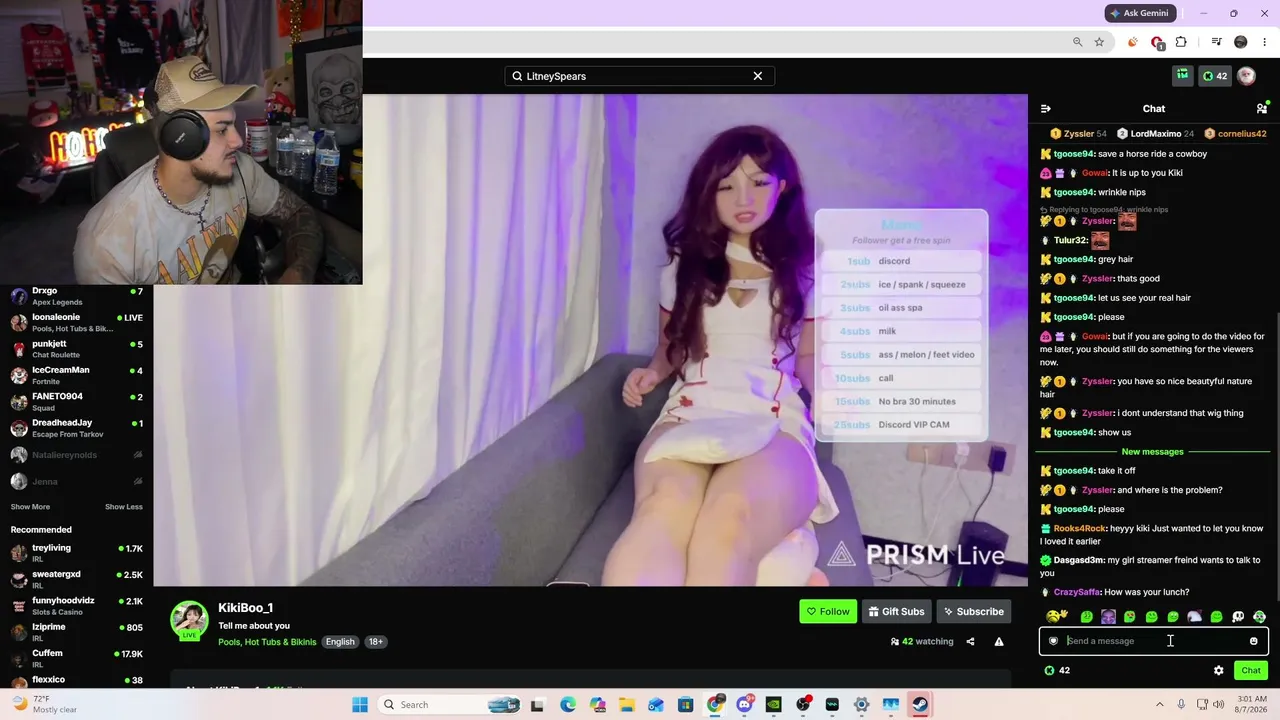Show hidden system tray icons

tap(1160, 705)
